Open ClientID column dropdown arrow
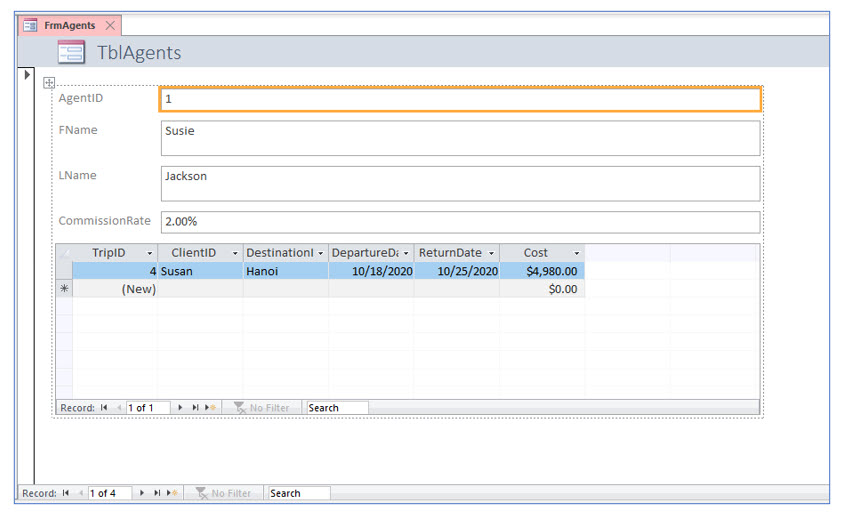The image size is (844, 514). click(235, 253)
